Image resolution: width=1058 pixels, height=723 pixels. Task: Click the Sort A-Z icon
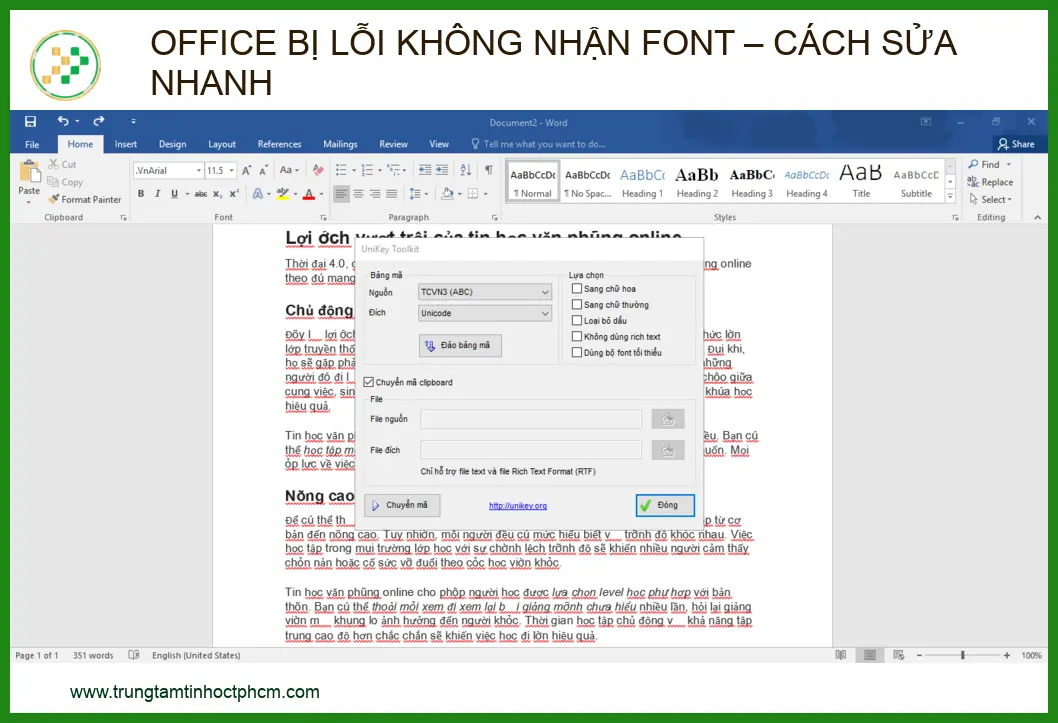(x=467, y=170)
